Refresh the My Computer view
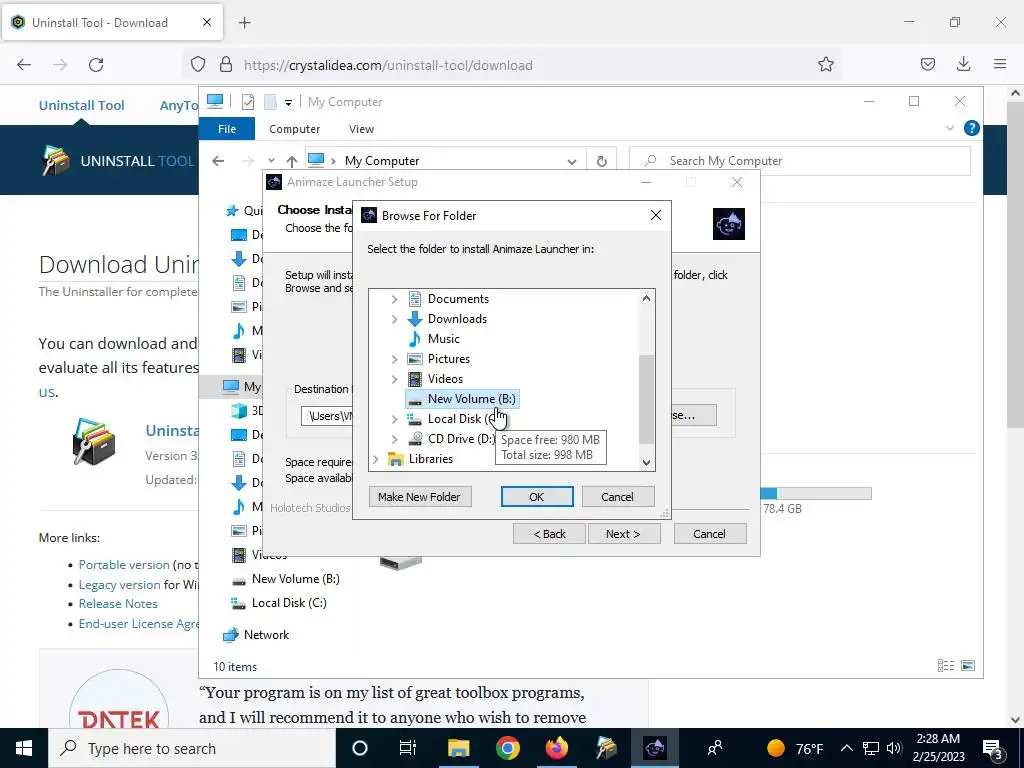Screen dimensions: 1024x768 [x=601, y=161]
